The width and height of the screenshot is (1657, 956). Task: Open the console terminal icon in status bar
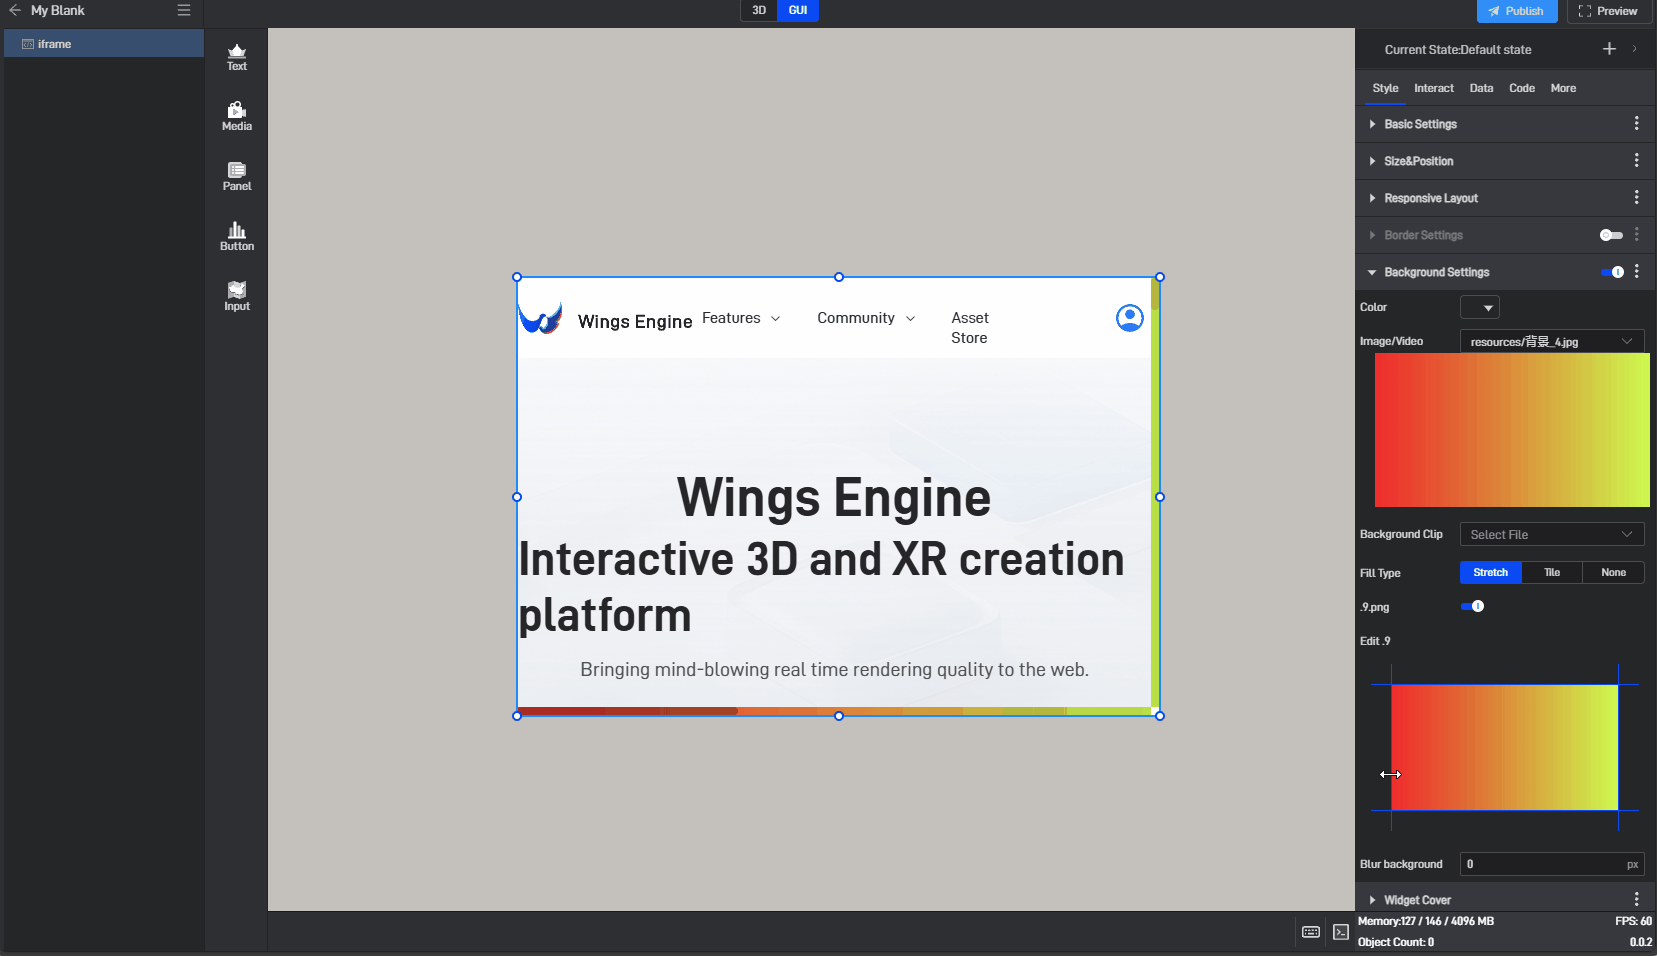pyautogui.click(x=1341, y=932)
